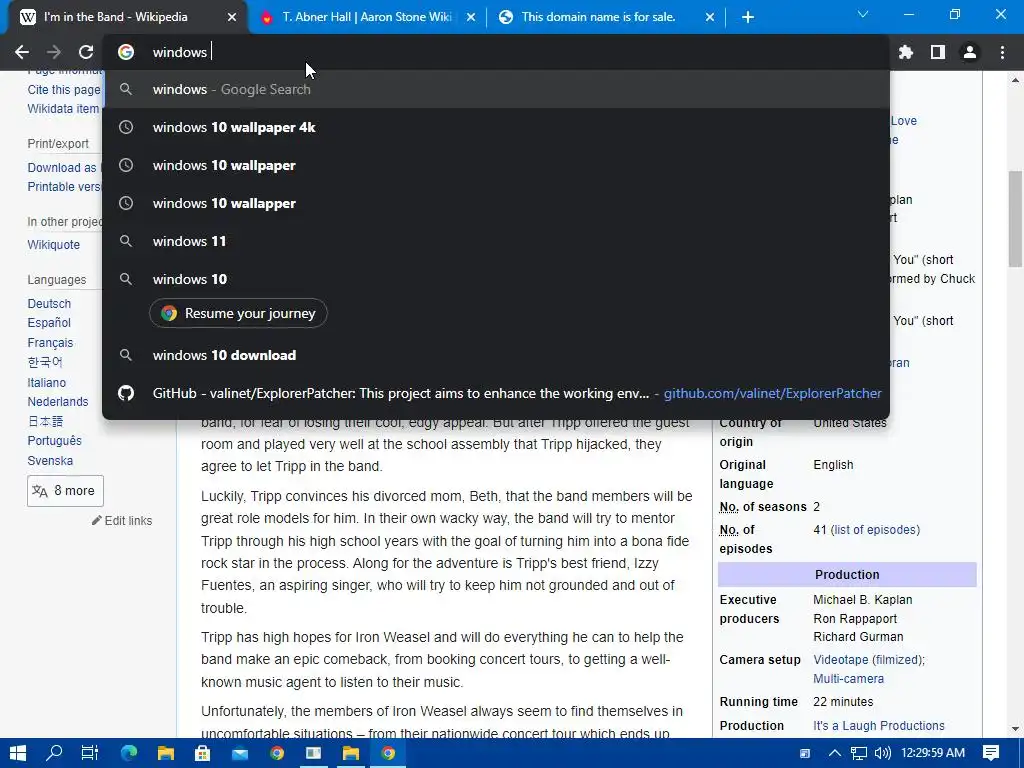This screenshot has height=768, width=1024.
Task: Open the Chrome extensions puzzle icon
Action: point(905,52)
